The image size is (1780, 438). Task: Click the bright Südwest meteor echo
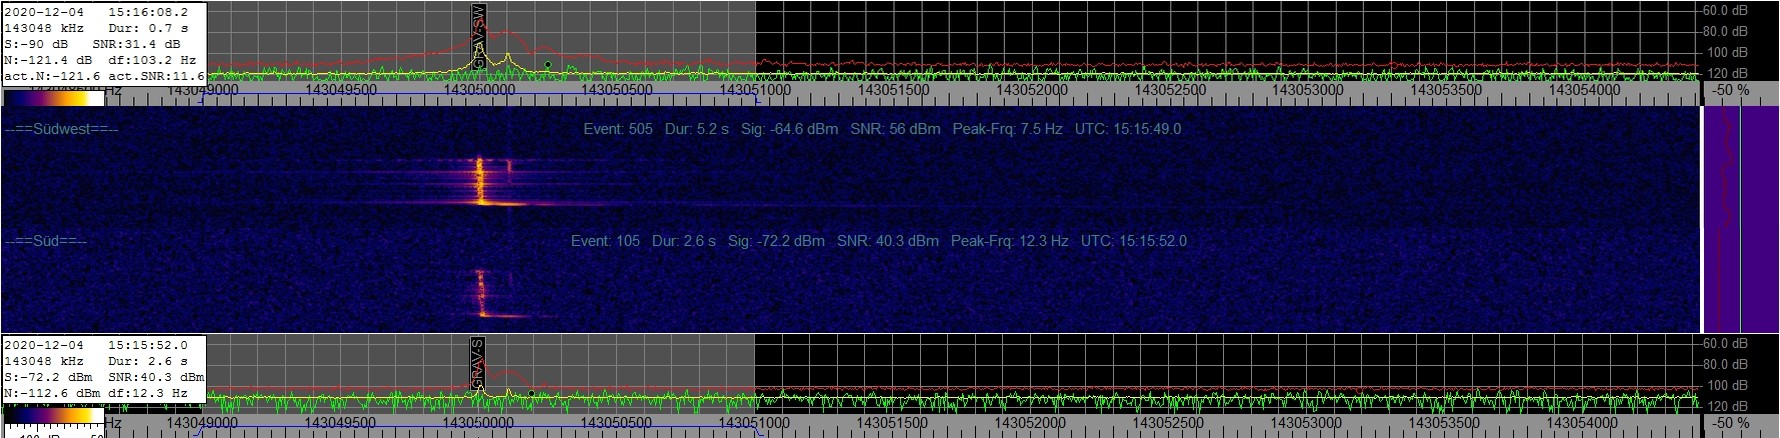point(480,182)
